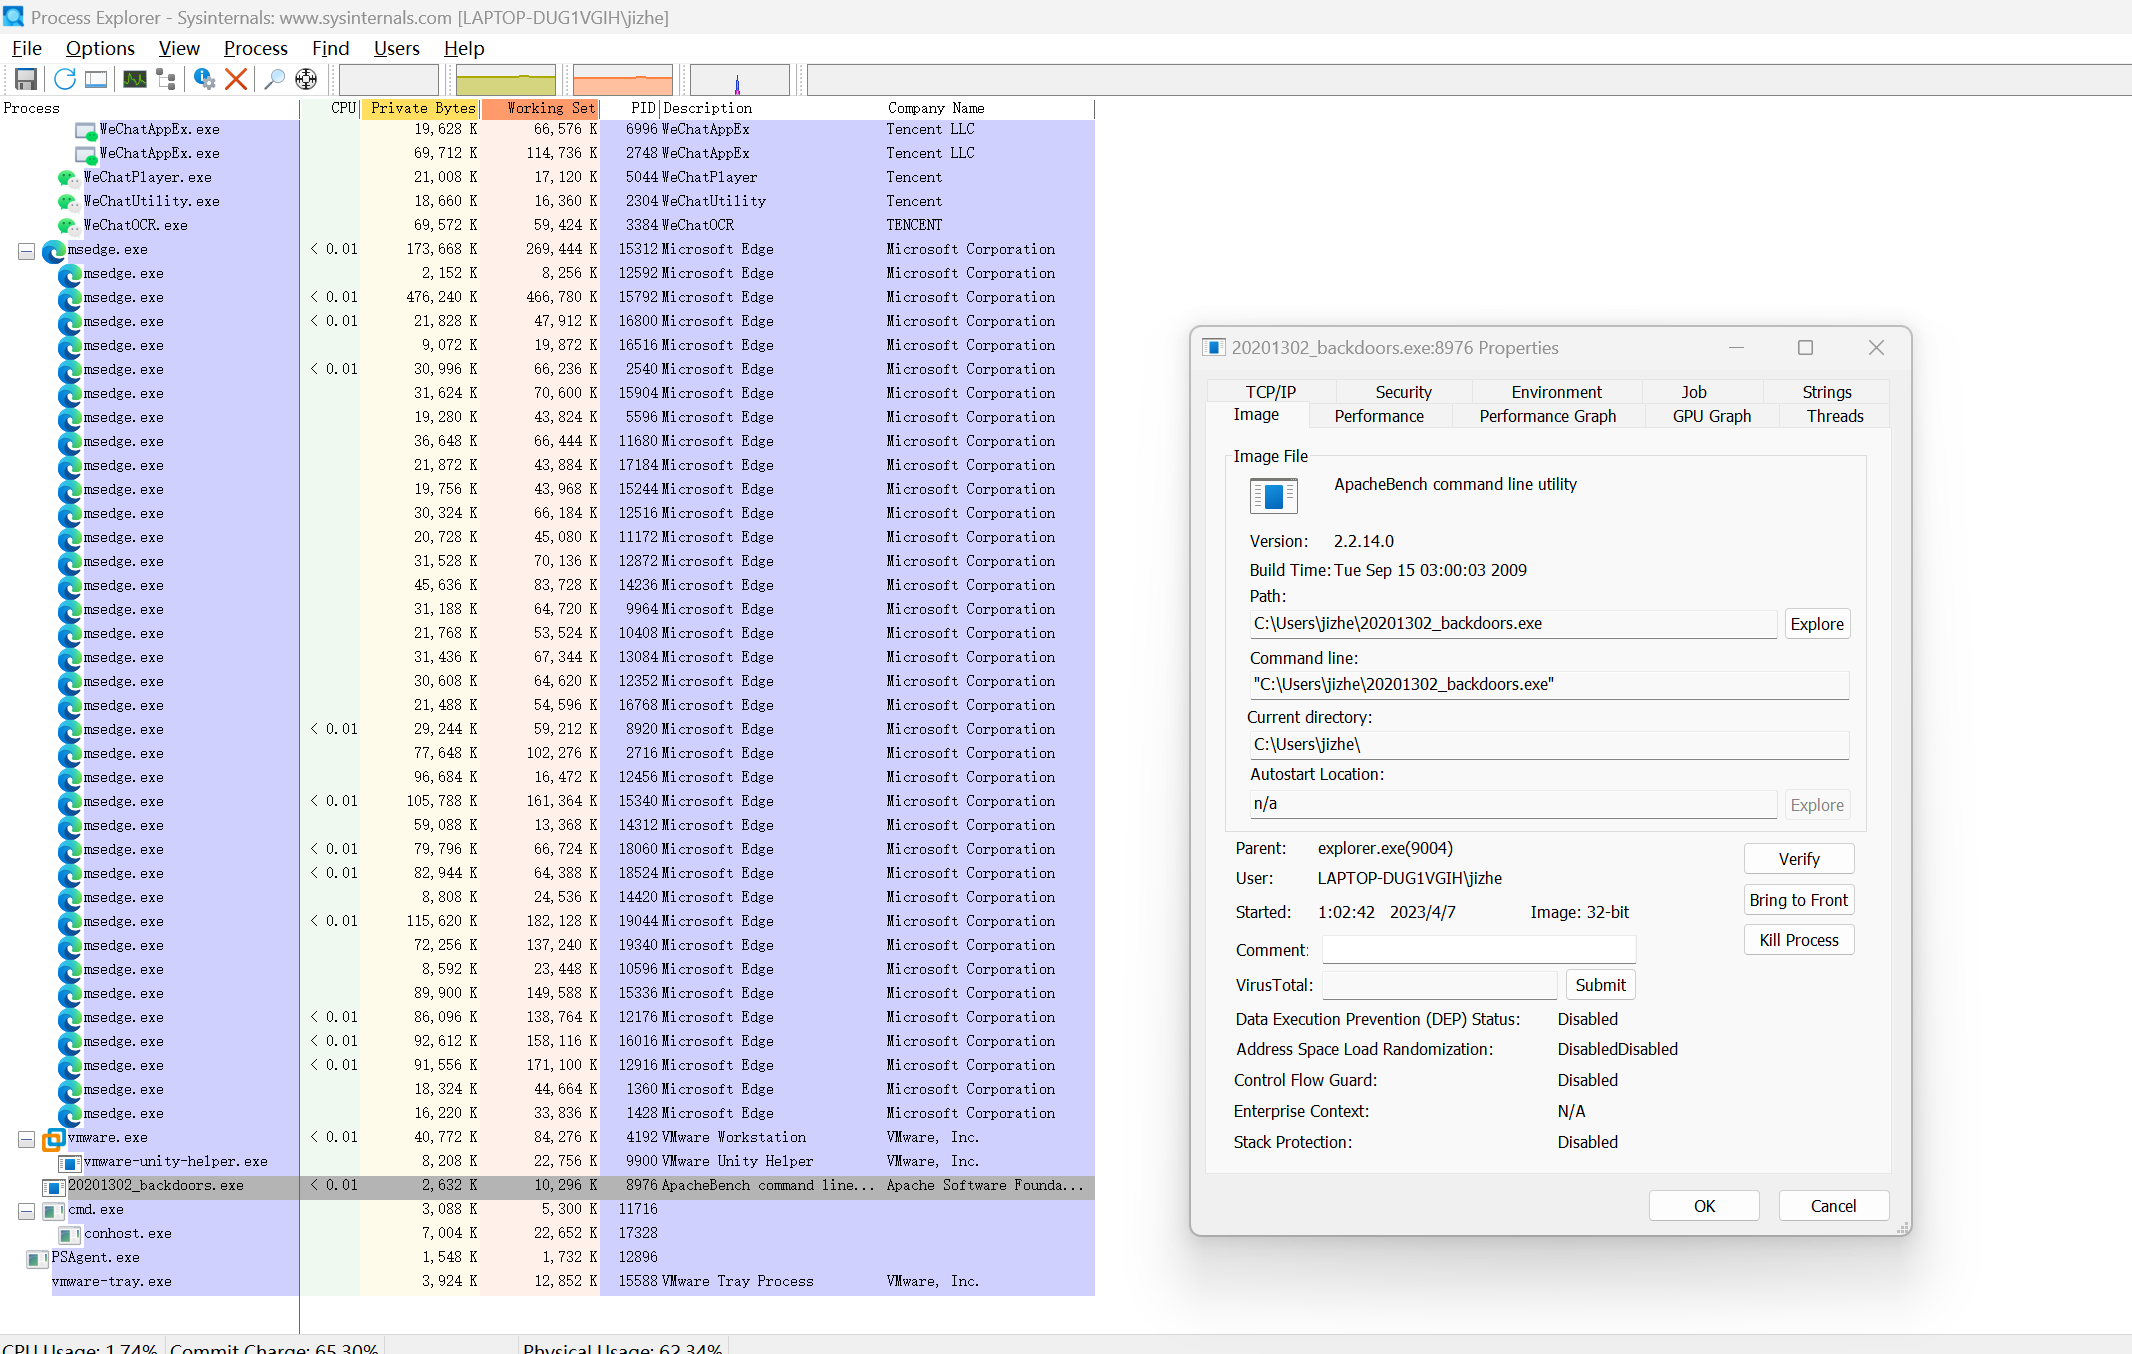Open process properties toolbar icon
The height and width of the screenshot is (1354, 2132).
(204, 79)
